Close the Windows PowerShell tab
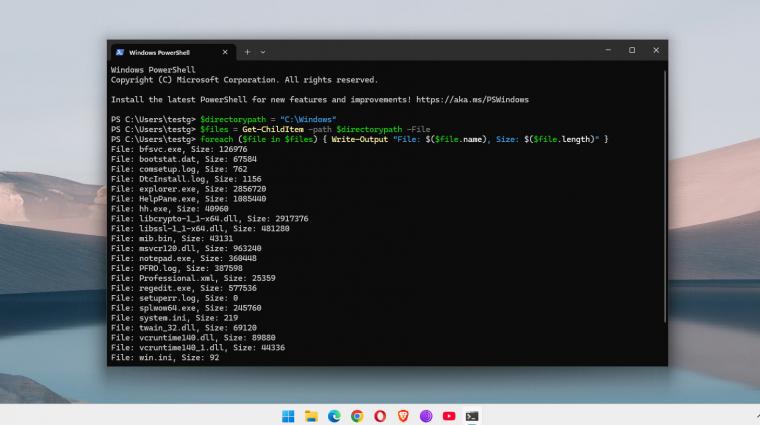This screenshot has width=760, height=425. [225, 52]
